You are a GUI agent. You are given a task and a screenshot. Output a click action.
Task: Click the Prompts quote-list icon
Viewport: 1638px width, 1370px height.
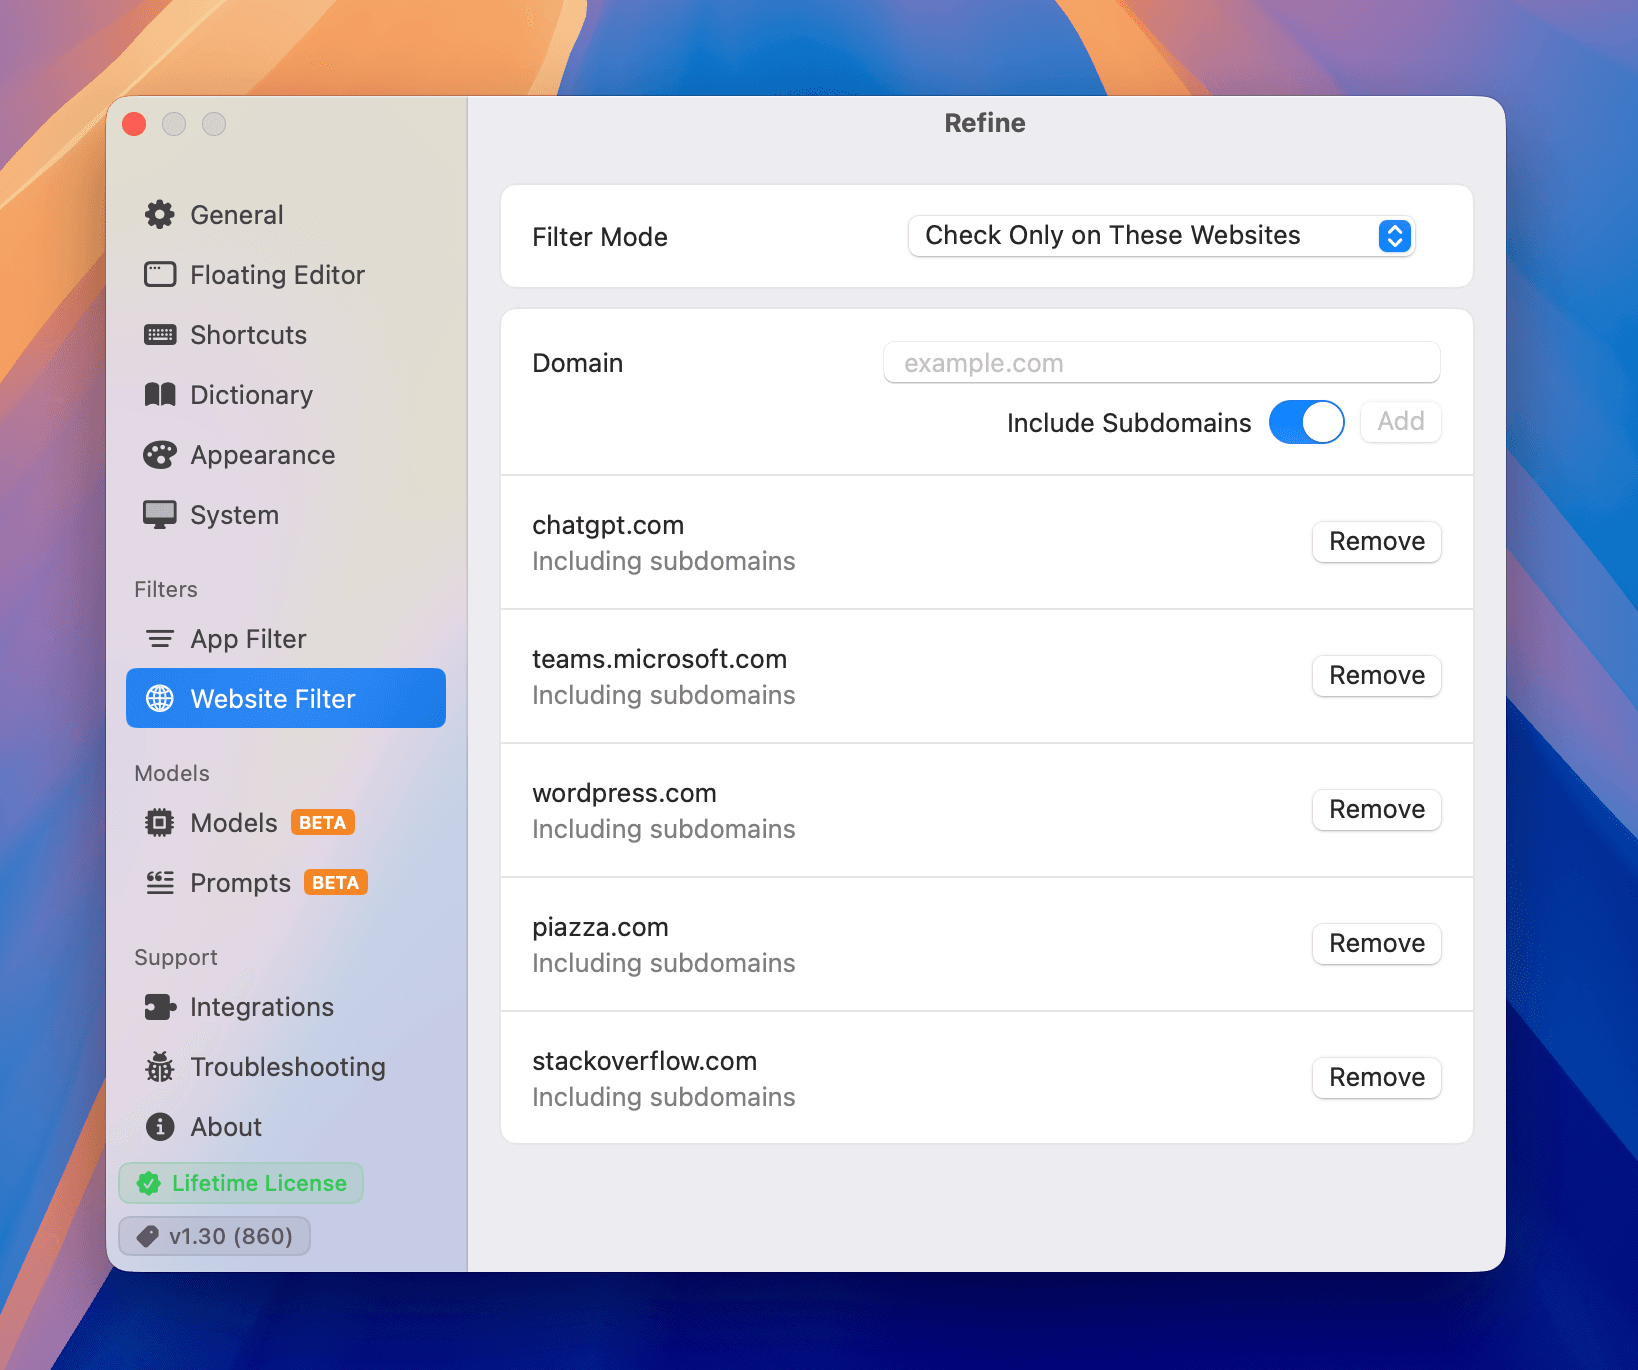click(x=160, y=882)
